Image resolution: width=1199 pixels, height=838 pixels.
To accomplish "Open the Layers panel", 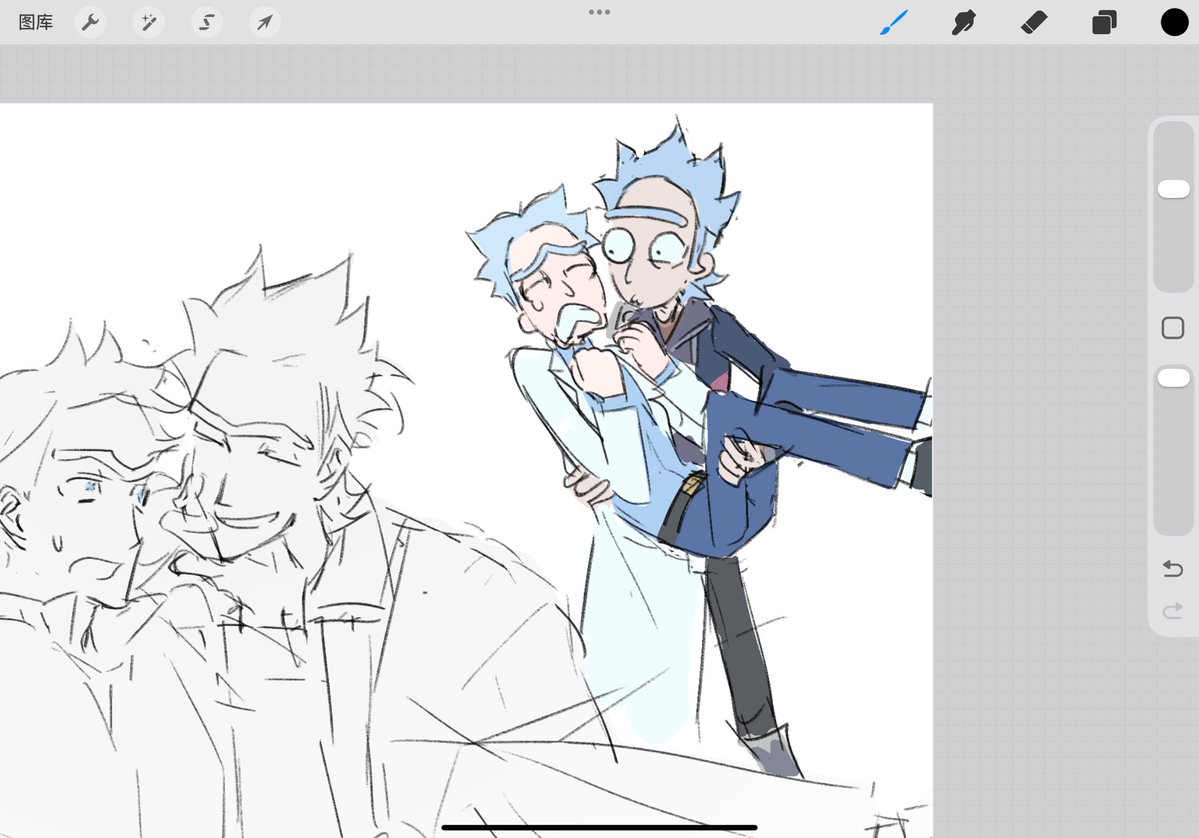I will coord(1104,23).
